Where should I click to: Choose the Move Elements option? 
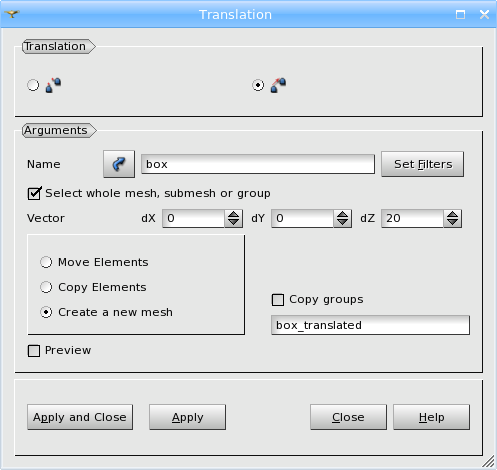pyautogui.click(x=46, y=262)
